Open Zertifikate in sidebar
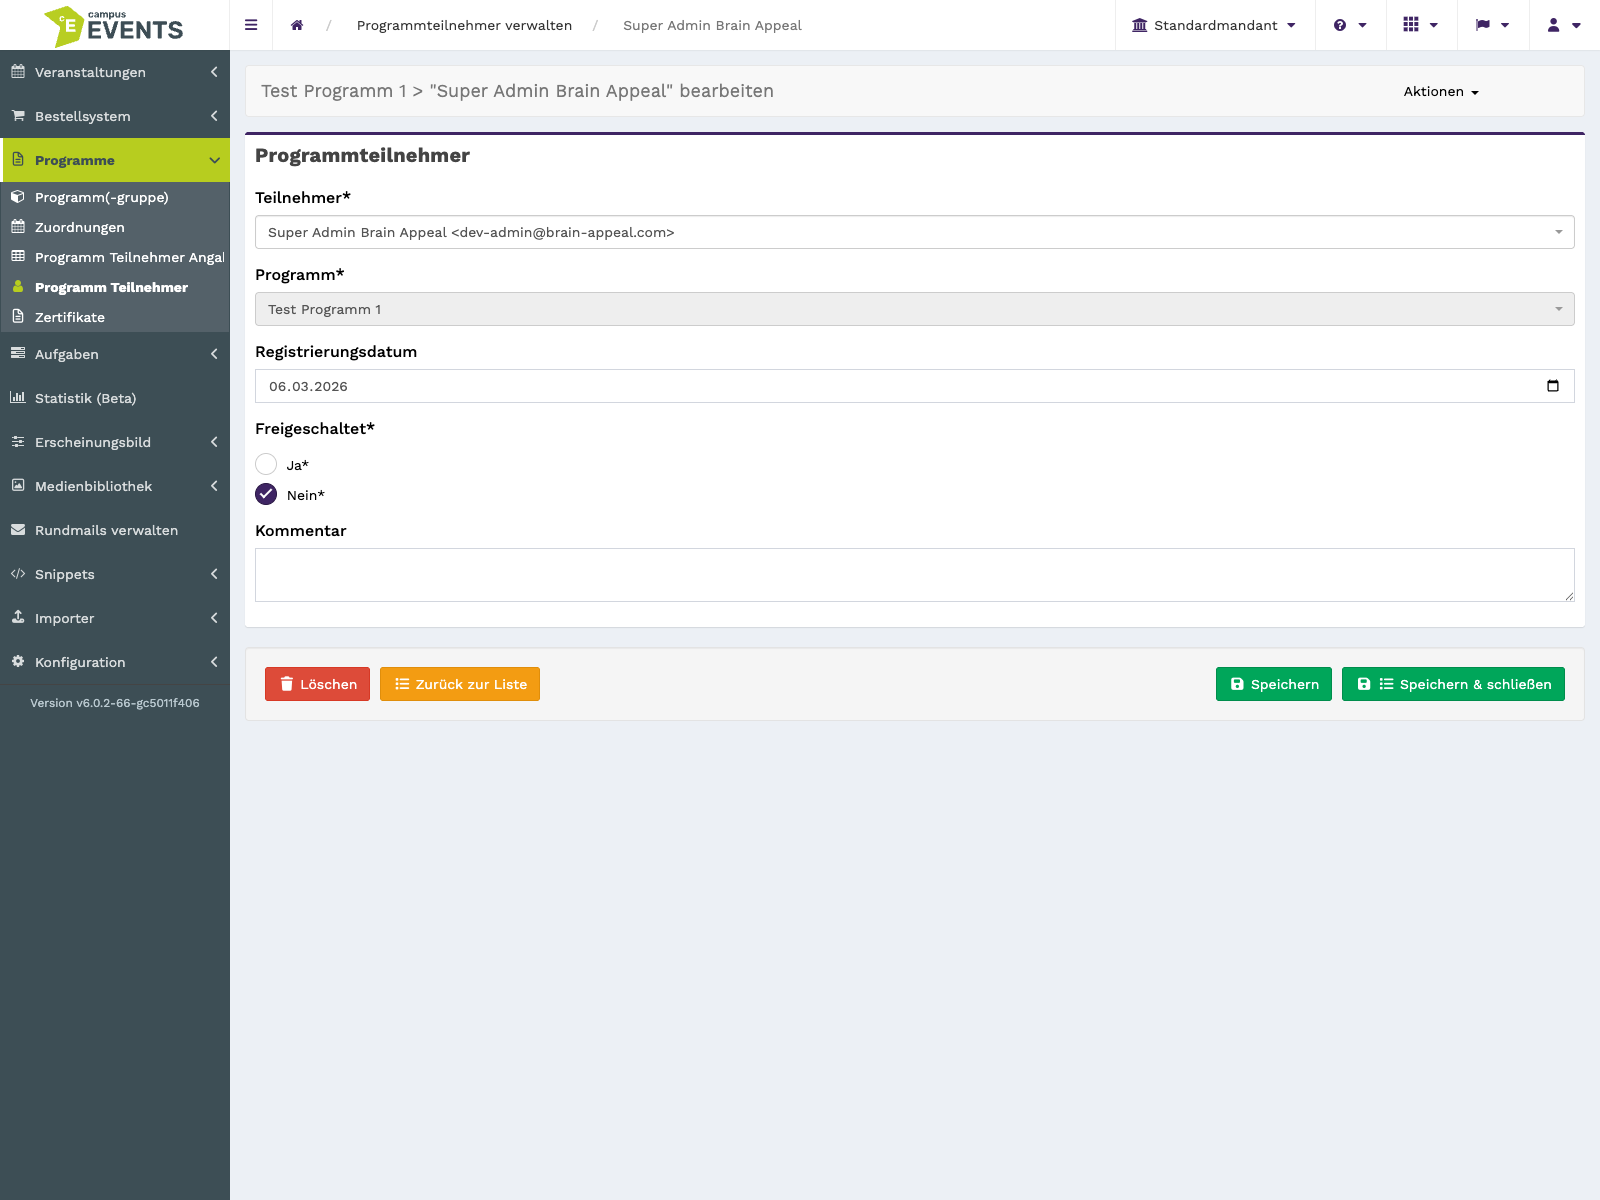 tap(115, 317)
